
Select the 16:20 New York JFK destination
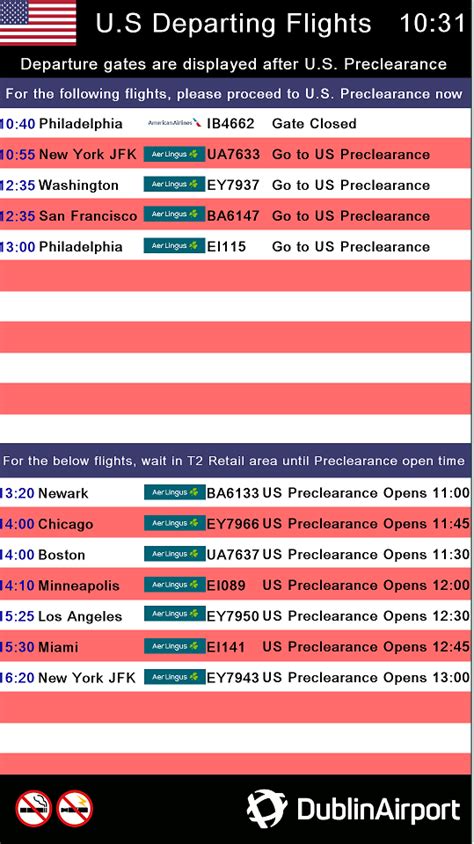(87, 677)
